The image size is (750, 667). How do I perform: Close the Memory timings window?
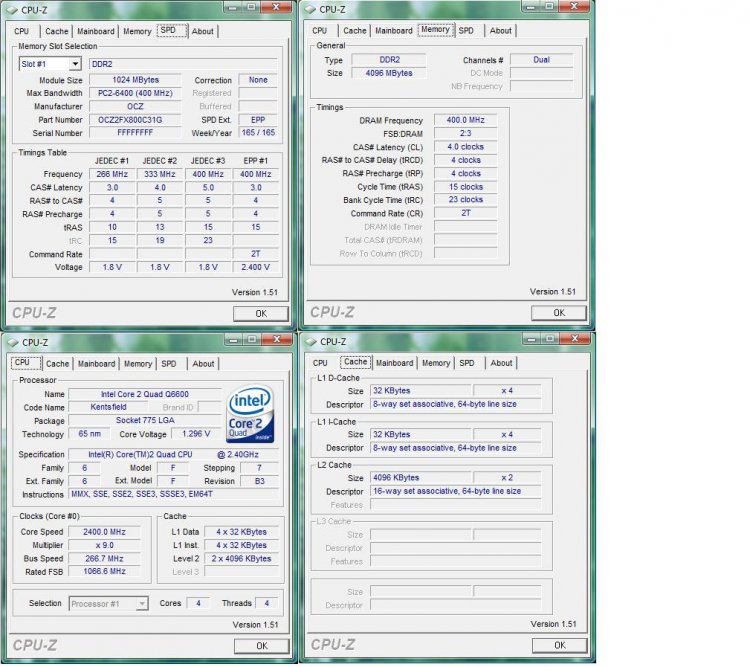(574, 6)
